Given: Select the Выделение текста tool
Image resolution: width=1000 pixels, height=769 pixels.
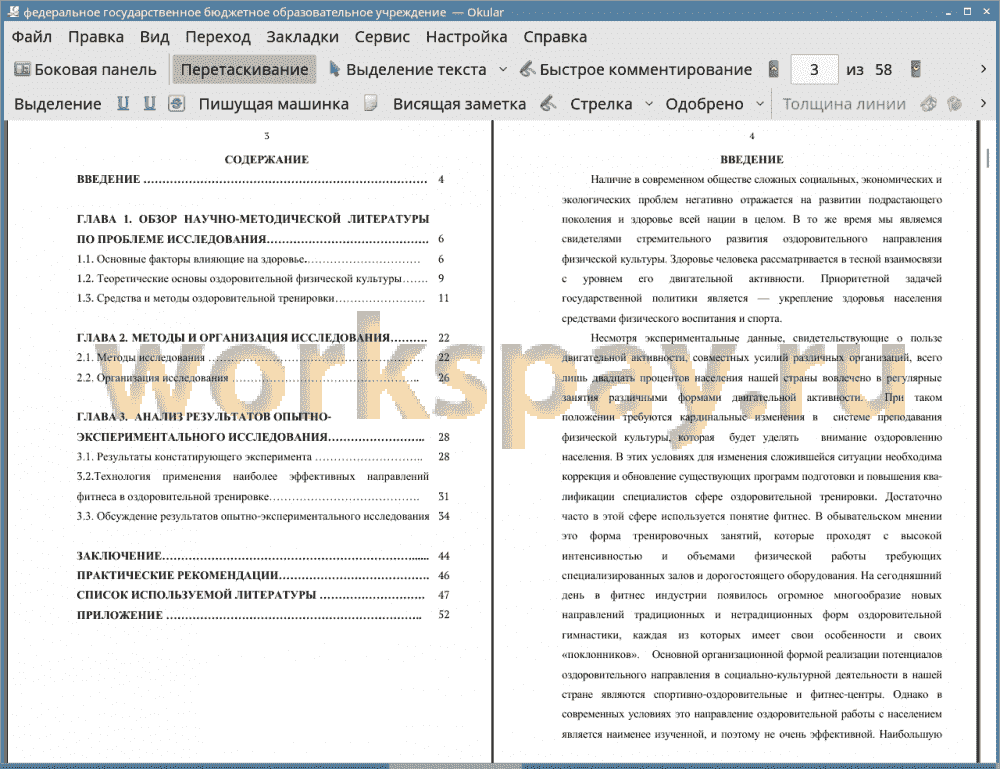Looking at the screenshot, I should [407, 70].
